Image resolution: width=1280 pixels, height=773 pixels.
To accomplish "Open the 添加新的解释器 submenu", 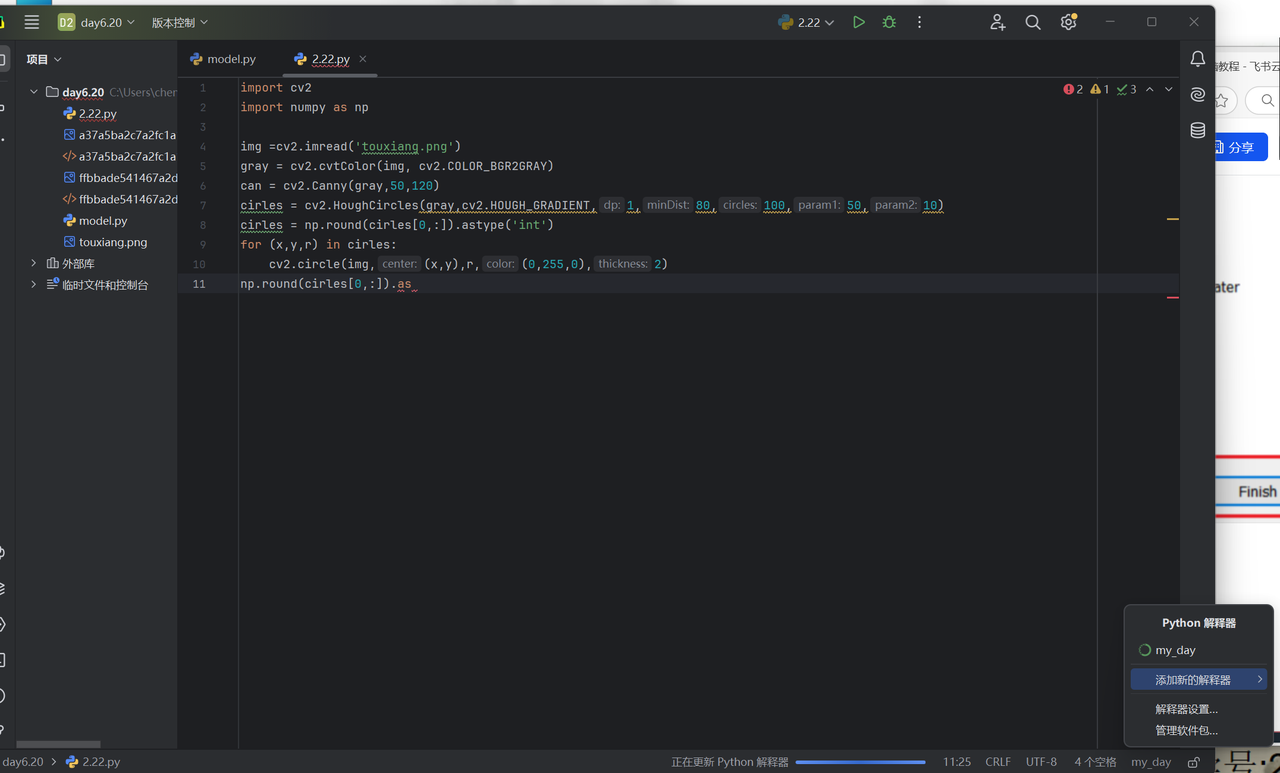I will [x=1198, y=679].
